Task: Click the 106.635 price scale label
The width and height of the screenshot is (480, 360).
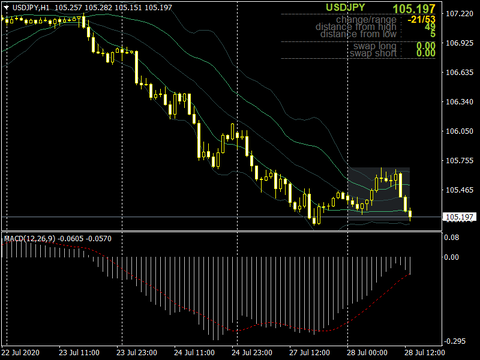Action: 459,72
